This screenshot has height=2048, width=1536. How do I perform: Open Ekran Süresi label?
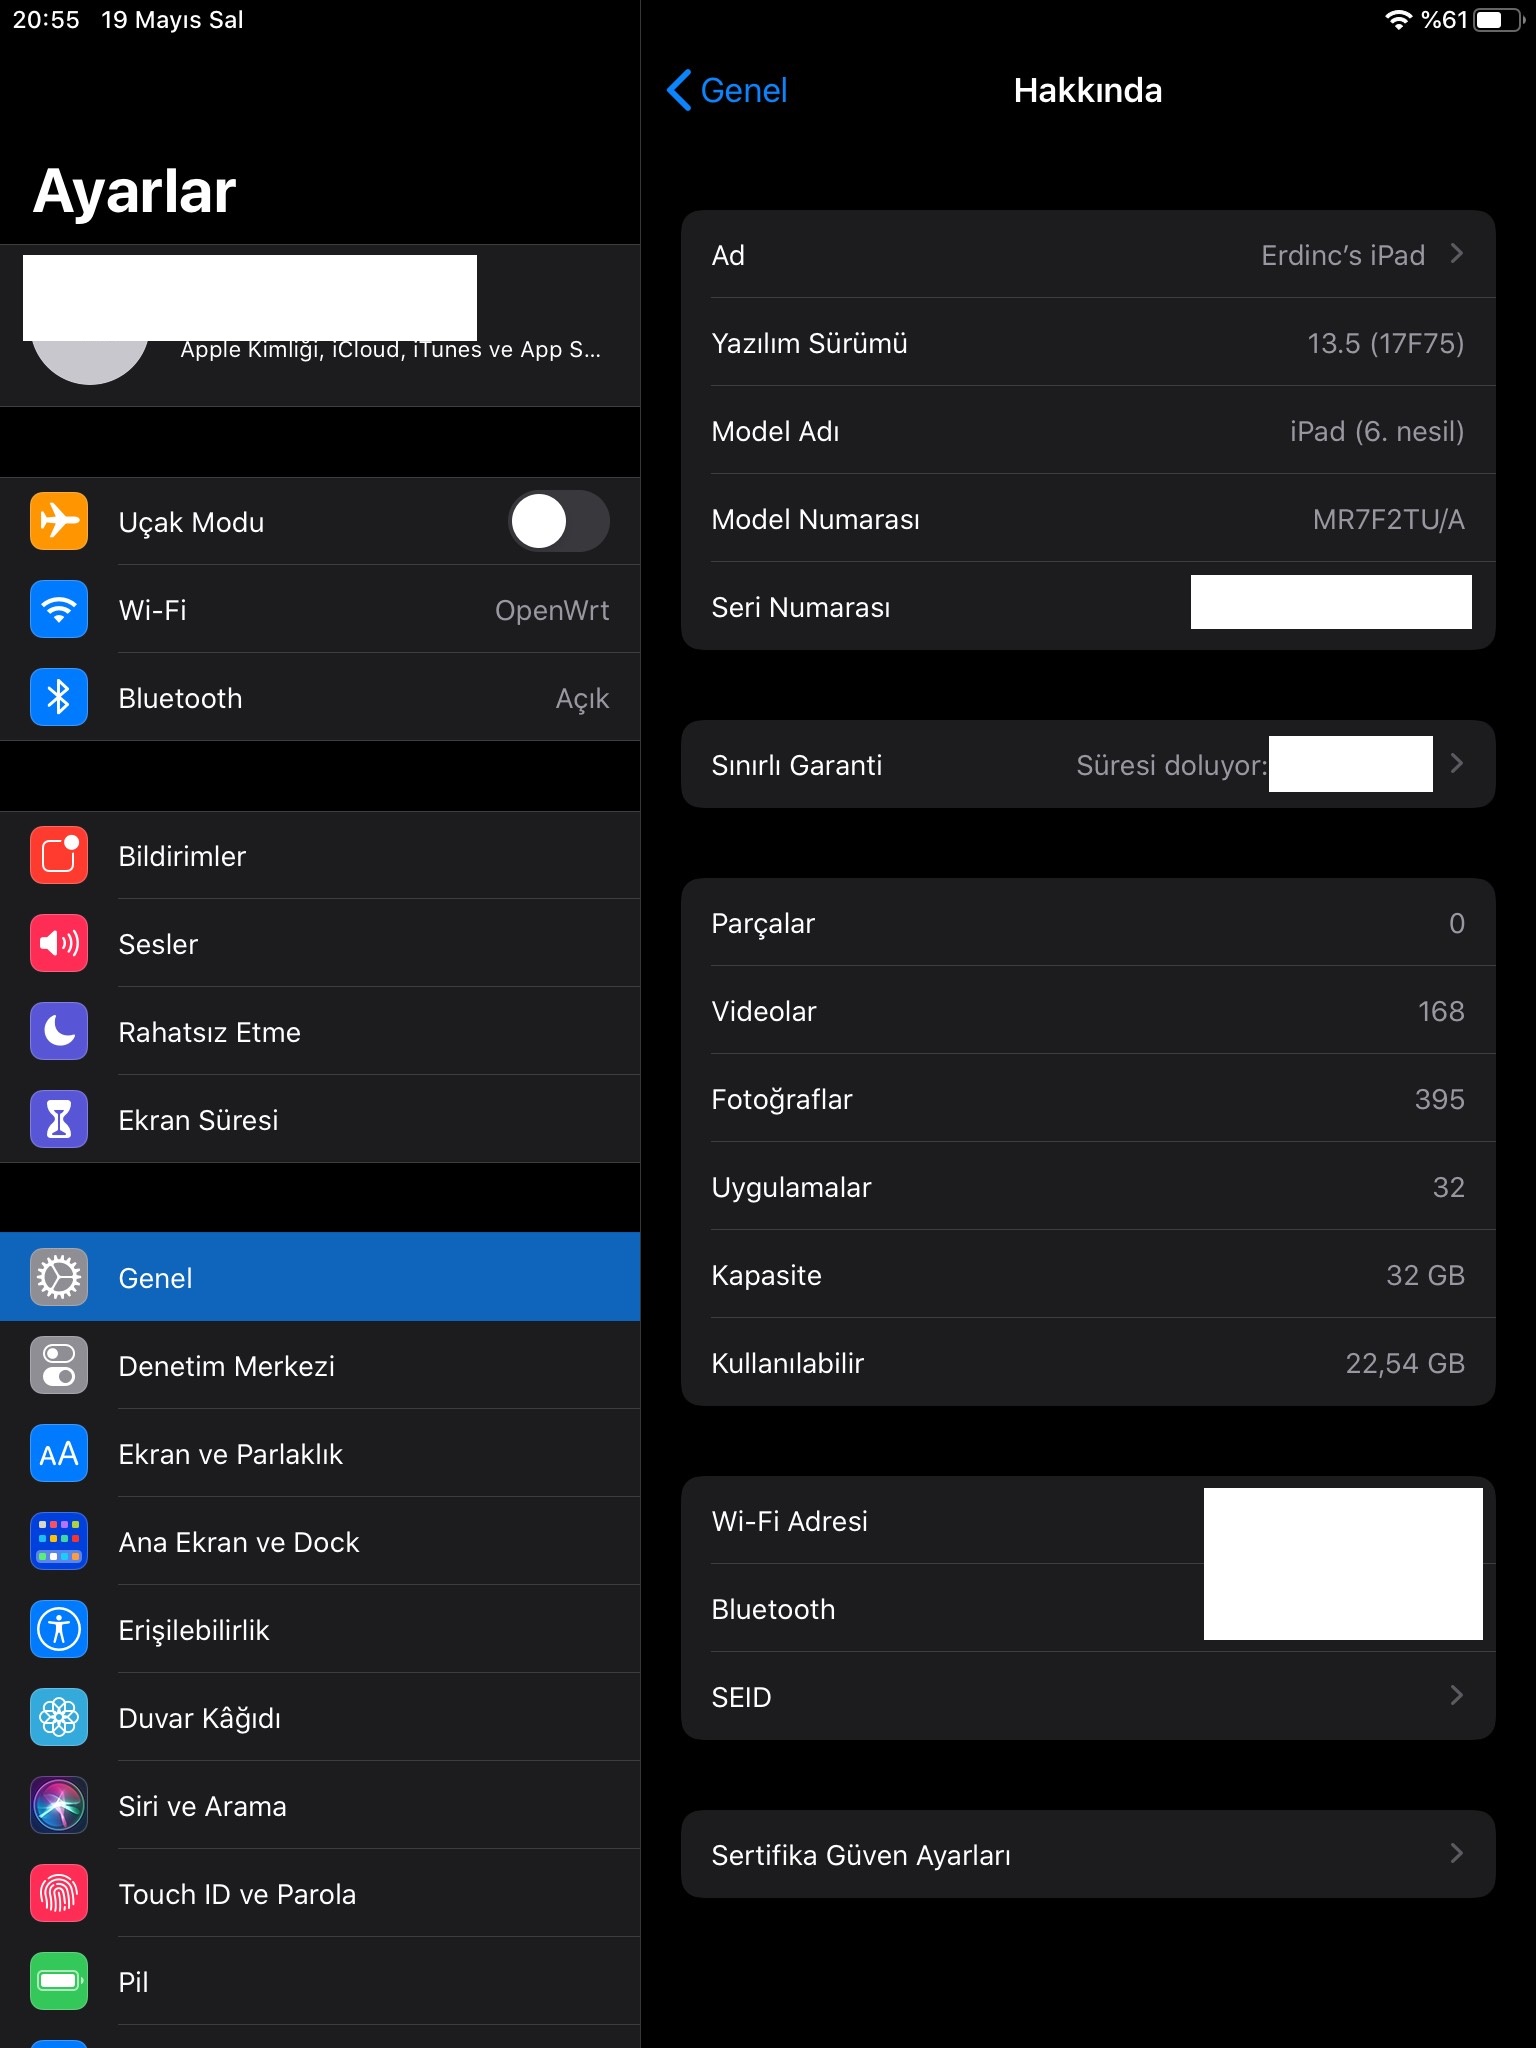[198, 1120]
